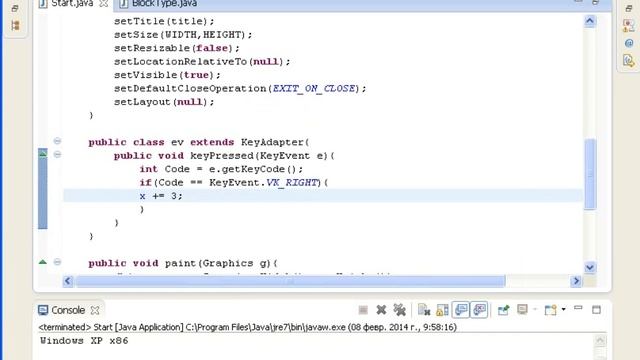
Task: Click "setSize(WIDTH,HEIGHT);" line
Action: coord(183,35)
